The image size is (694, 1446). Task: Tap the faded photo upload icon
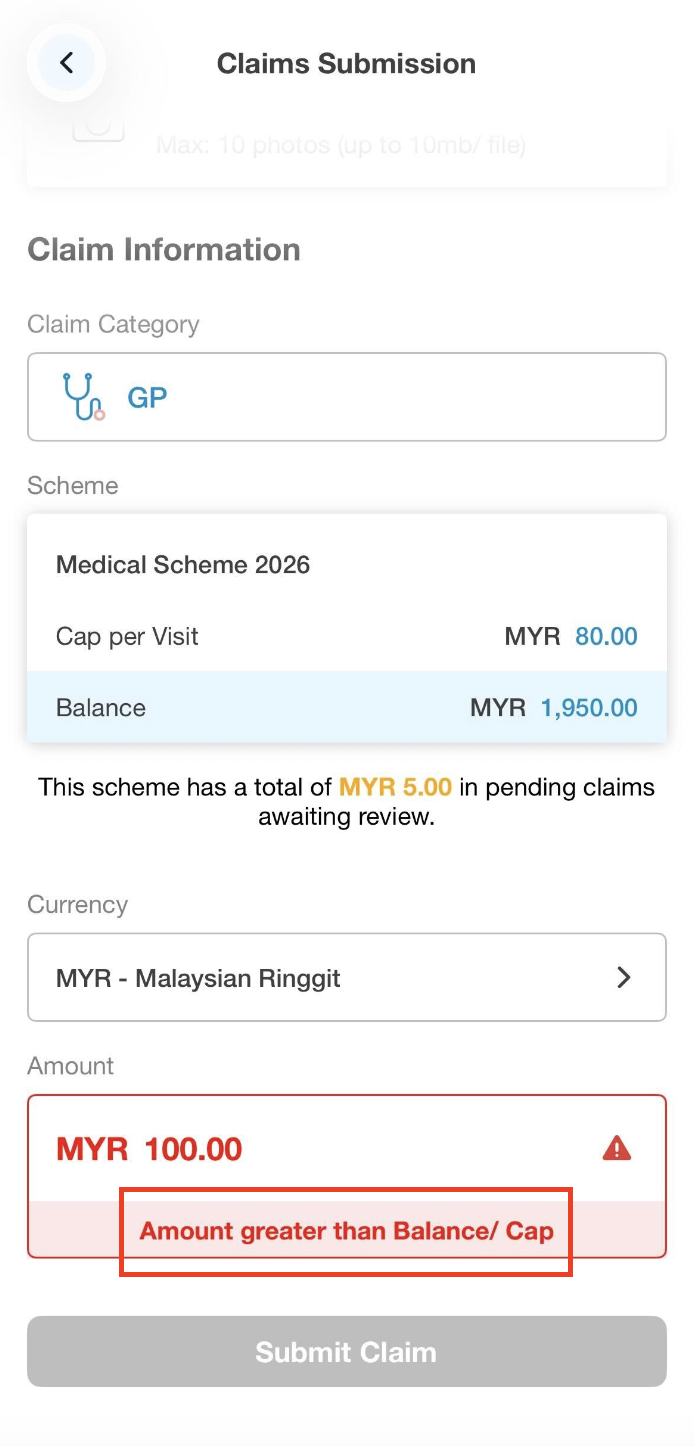pyautogui.click(x=98, y=129)
